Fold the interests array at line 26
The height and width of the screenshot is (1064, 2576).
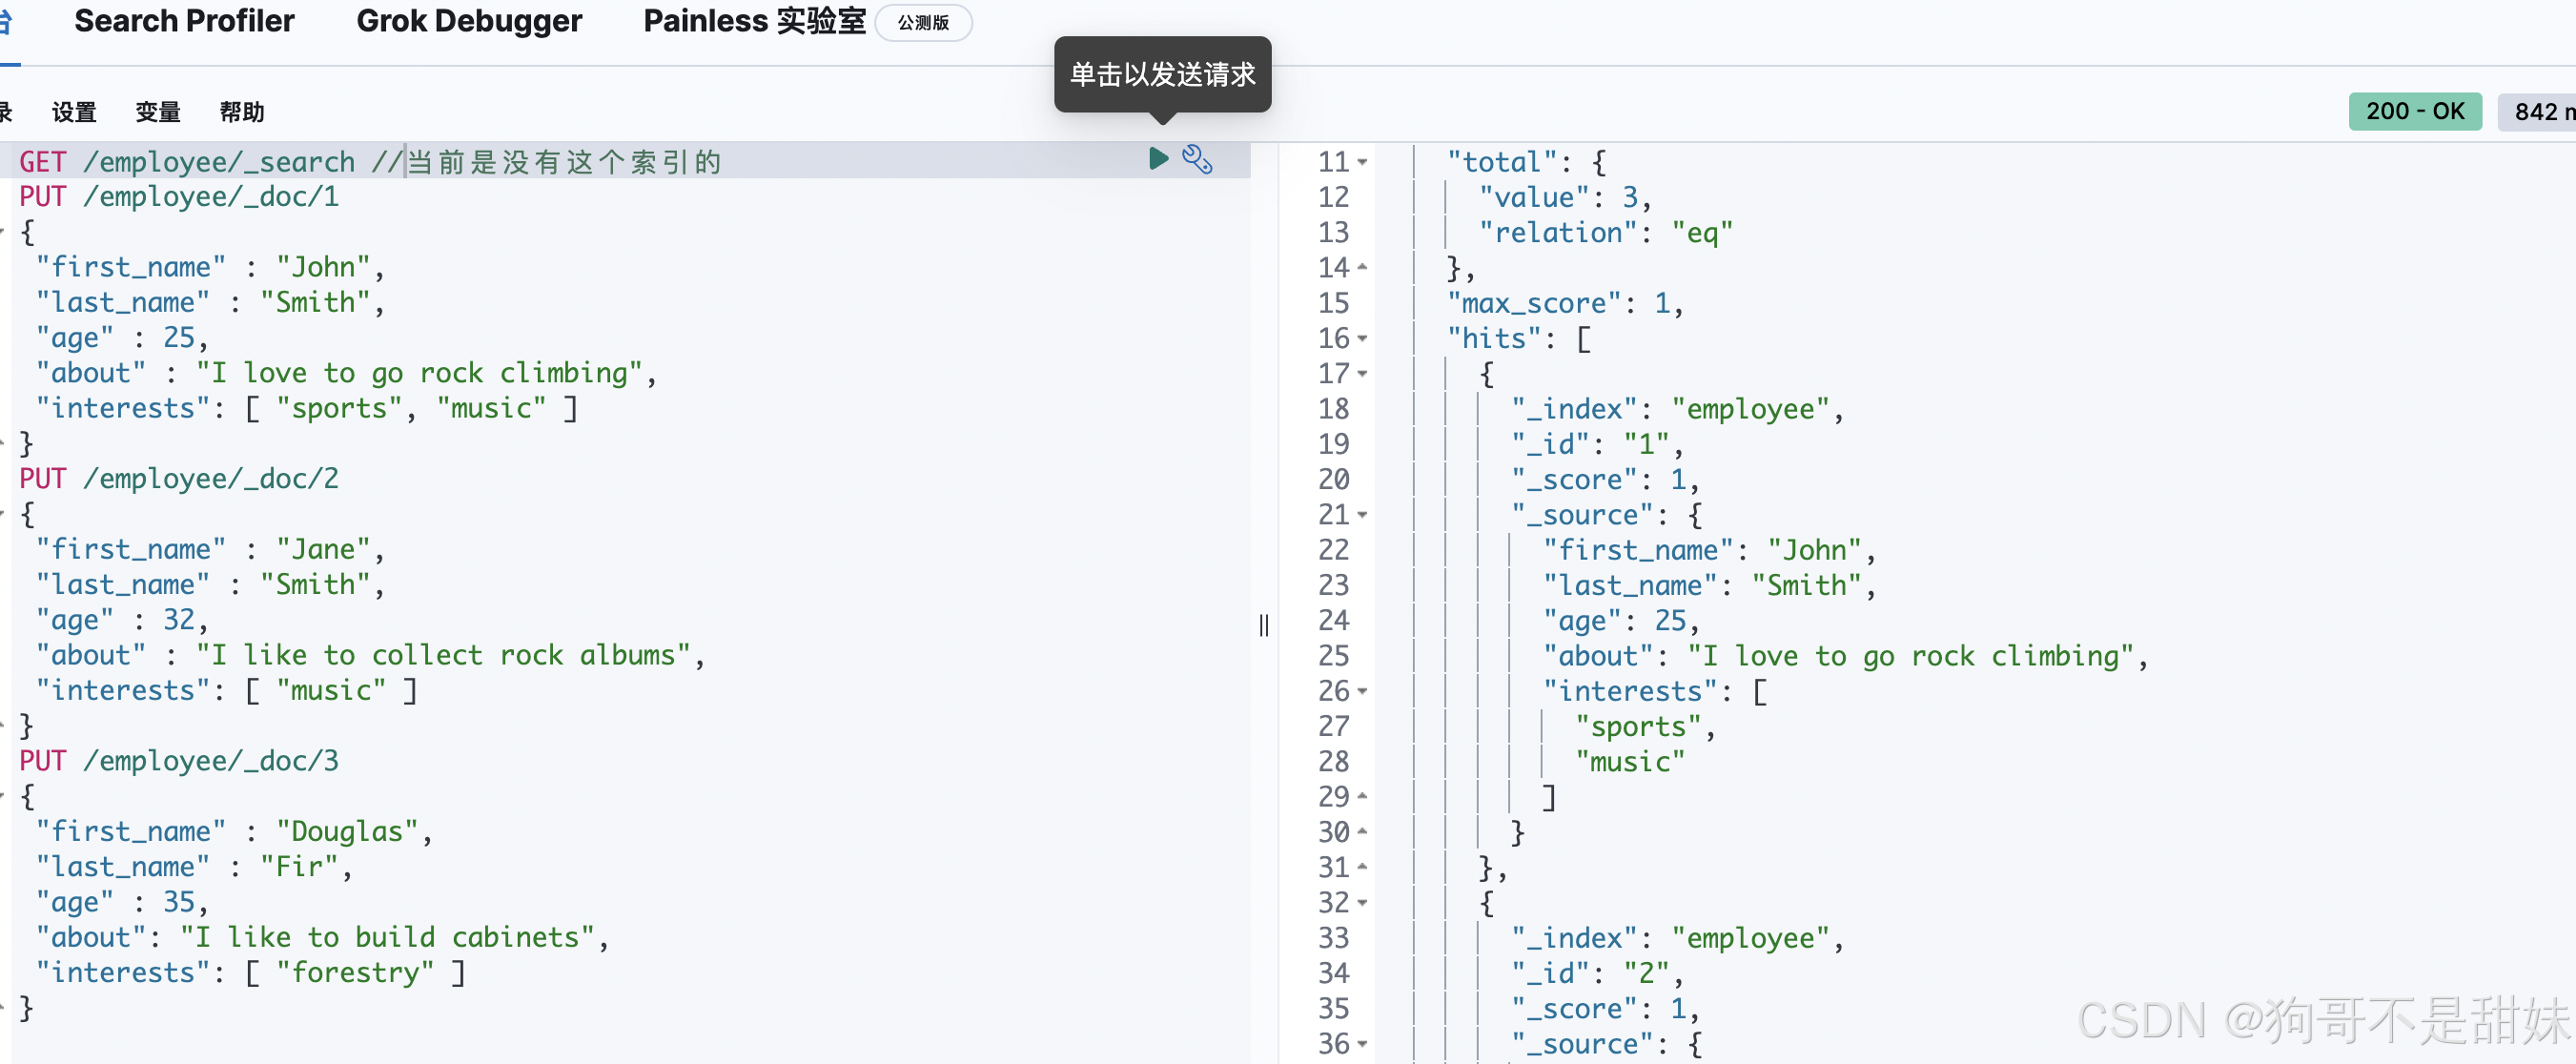(x=1362, y=691)
